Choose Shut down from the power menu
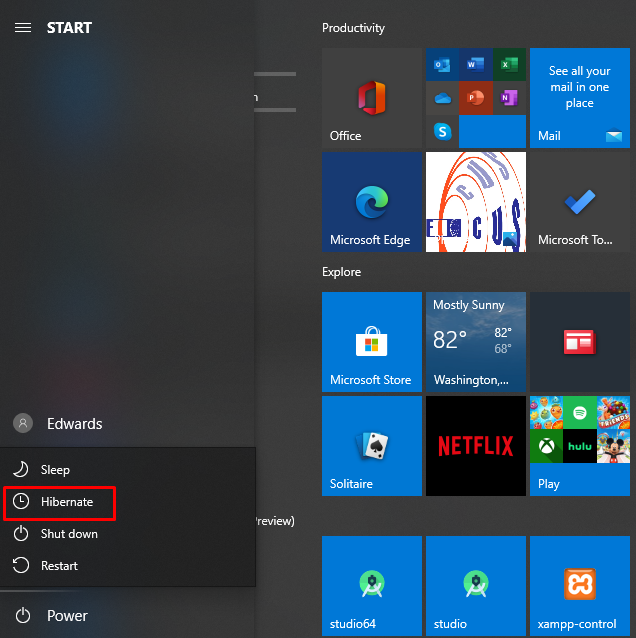Image resolution: width=636 pixels, height=638 pixels. click(128, 534)
